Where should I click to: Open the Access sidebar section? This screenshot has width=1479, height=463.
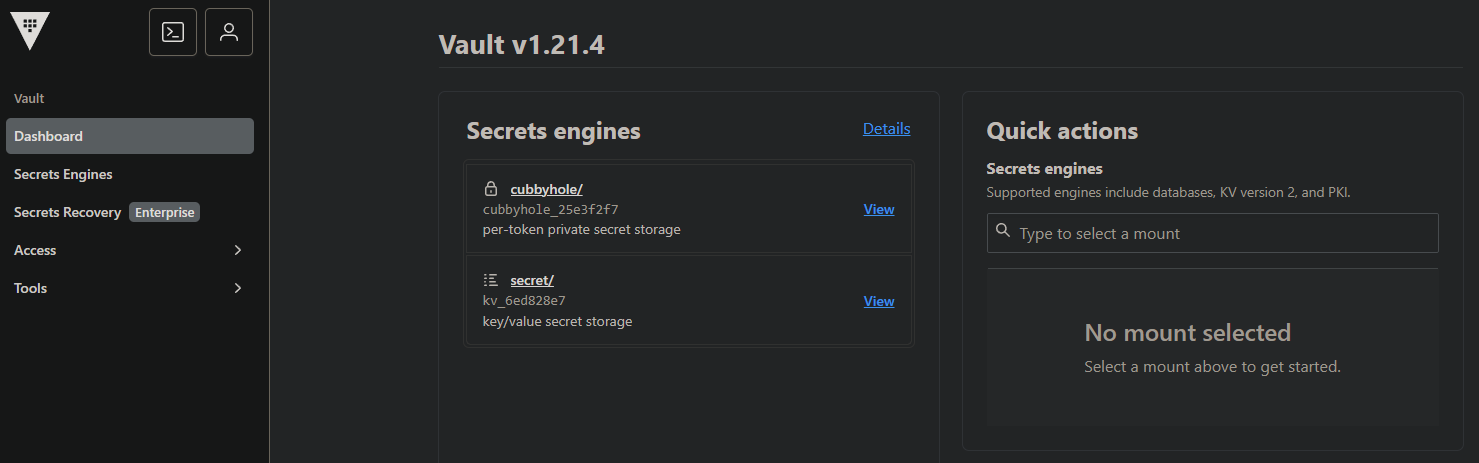tap(36, 250)
